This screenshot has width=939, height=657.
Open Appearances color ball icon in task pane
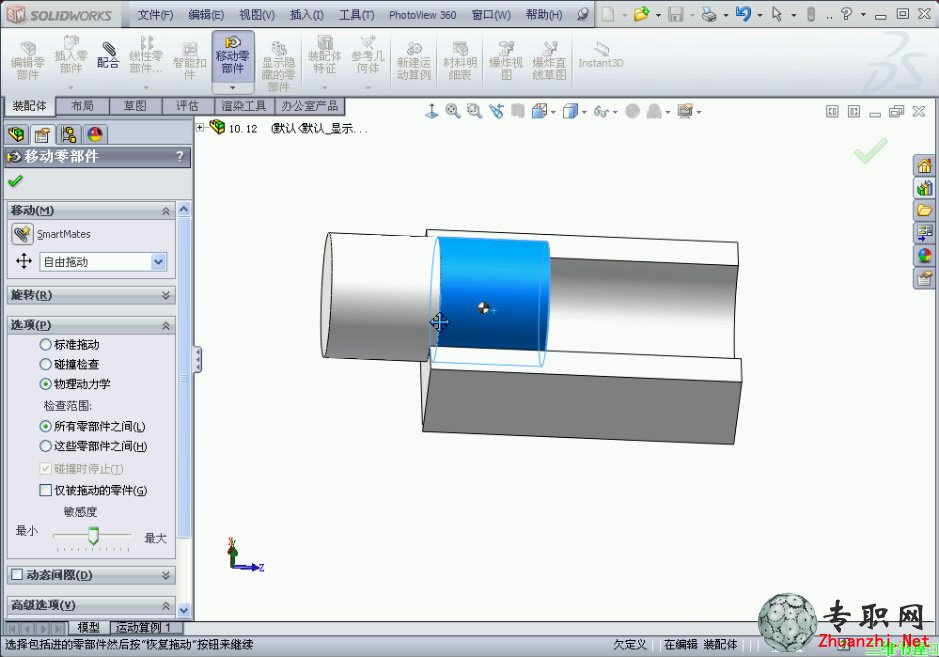coord(924,255)
